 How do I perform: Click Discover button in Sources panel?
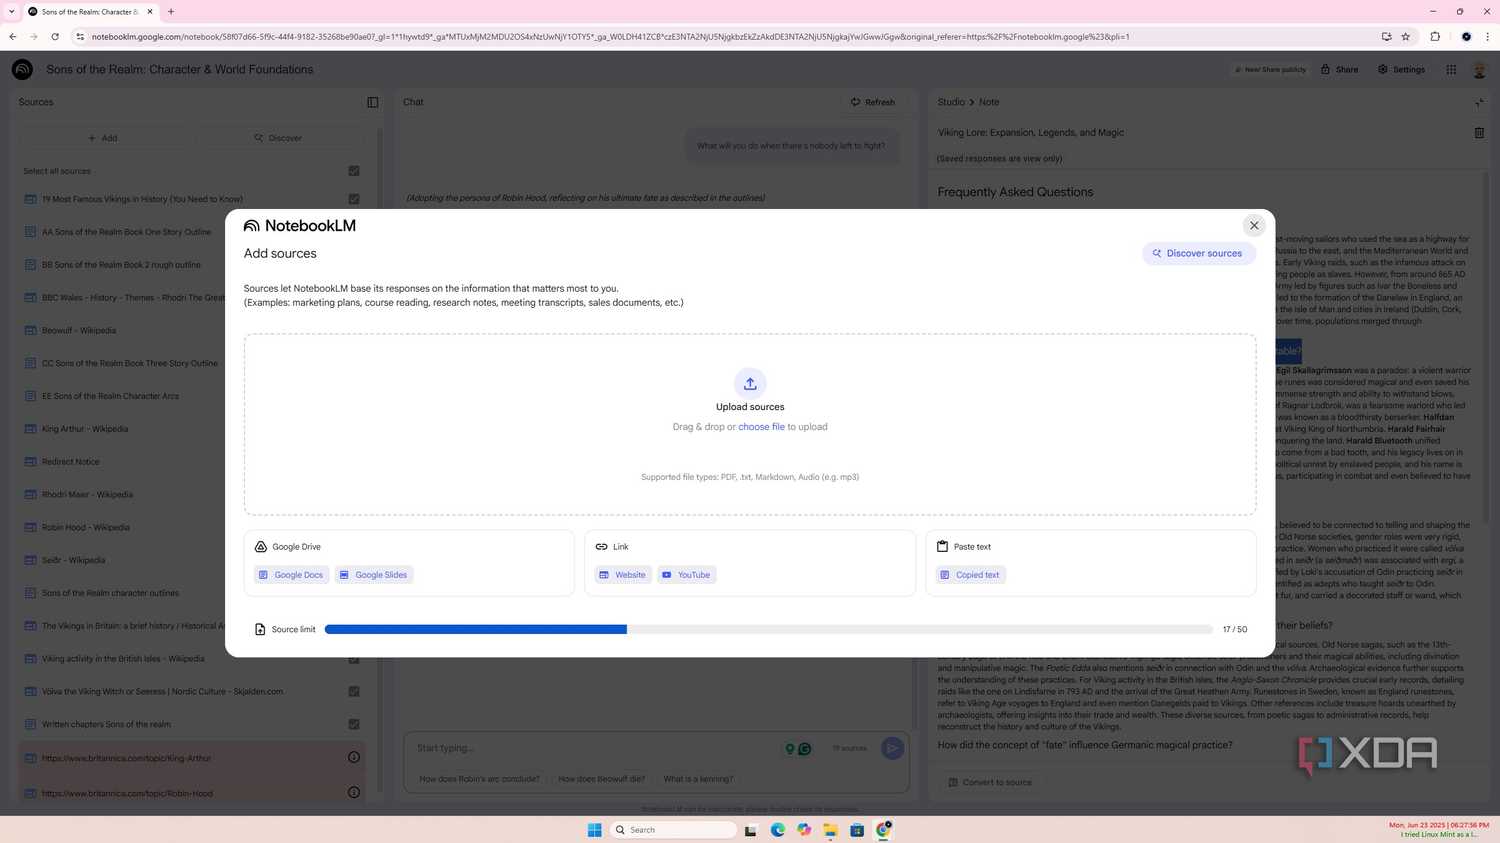click(278, 138)
